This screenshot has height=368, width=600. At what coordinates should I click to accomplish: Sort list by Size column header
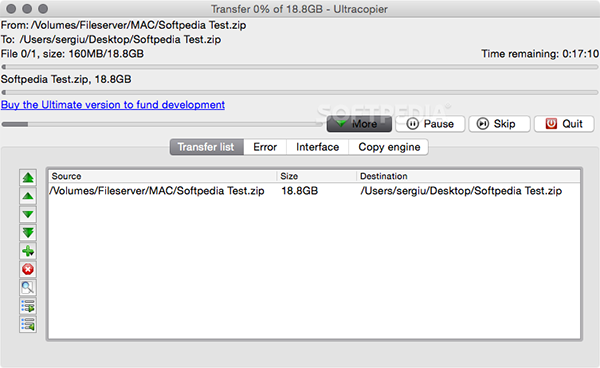point(317,176)
